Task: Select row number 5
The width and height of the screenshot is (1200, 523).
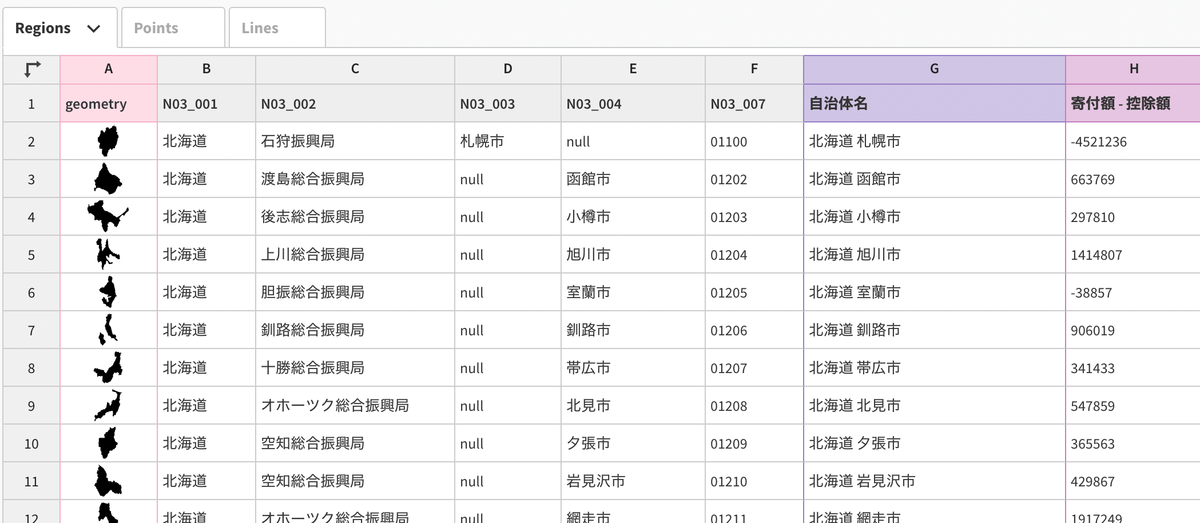Action: (x=31, y=254)
